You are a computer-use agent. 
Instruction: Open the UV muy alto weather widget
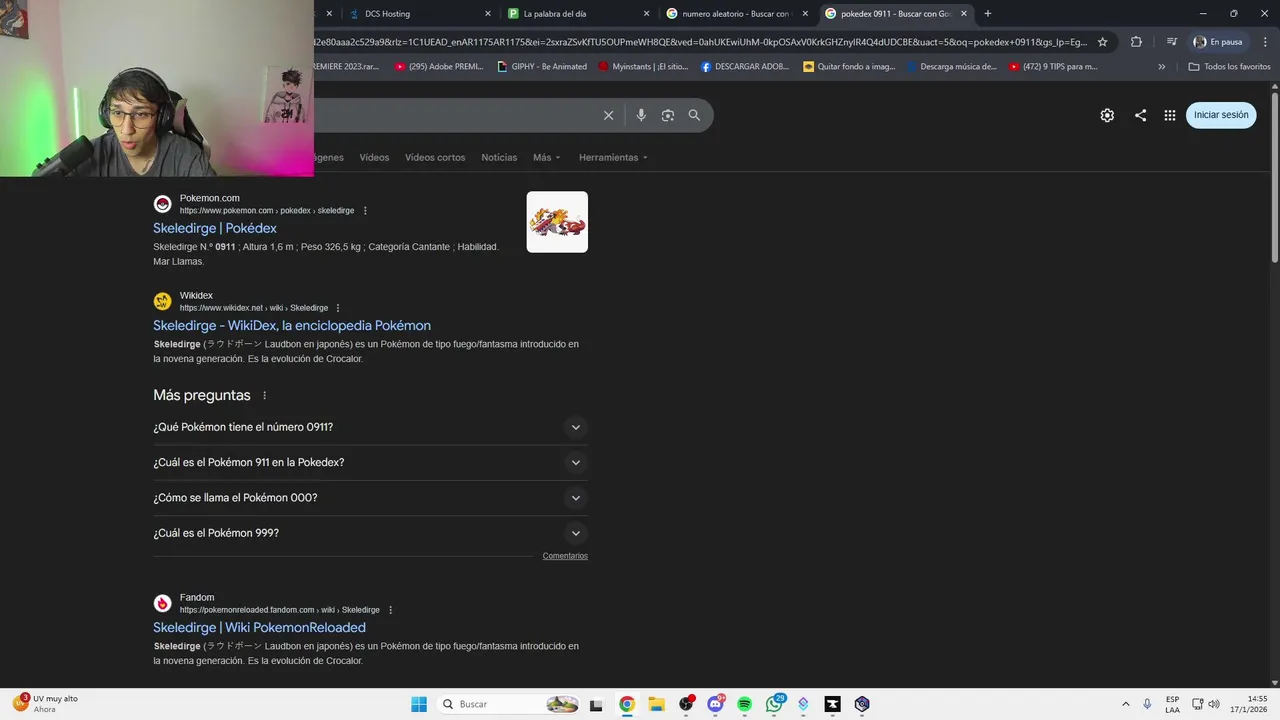click(46, 704)
